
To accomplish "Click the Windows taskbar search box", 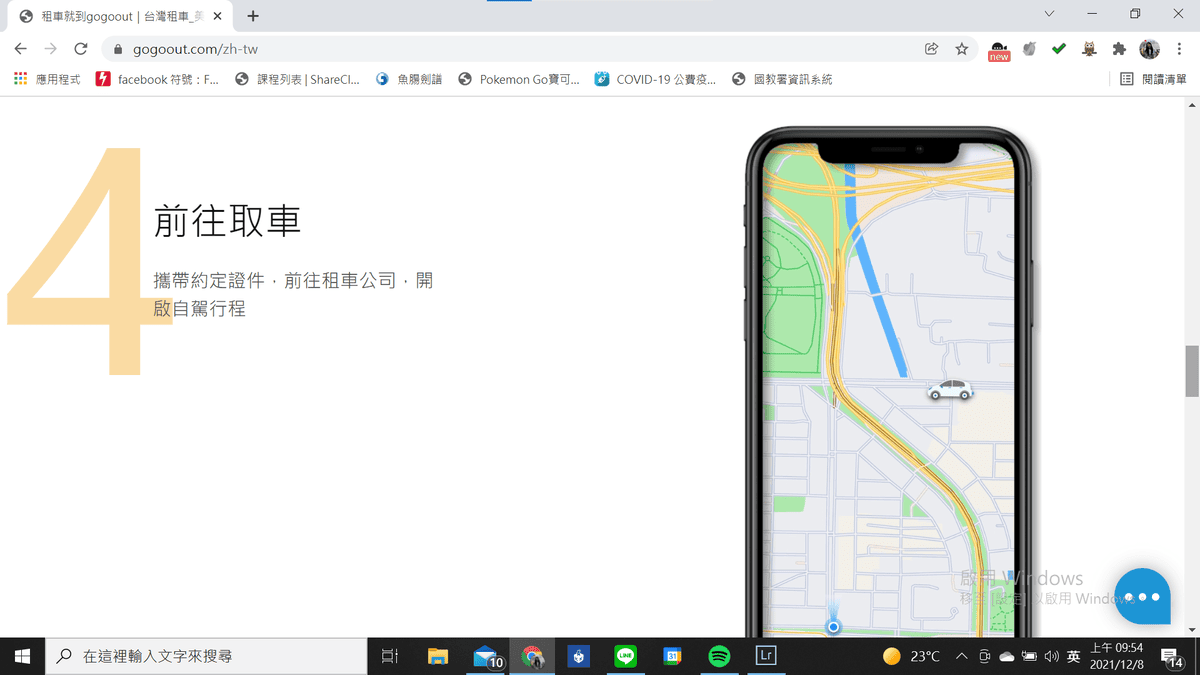I will [x=208, y=656].
